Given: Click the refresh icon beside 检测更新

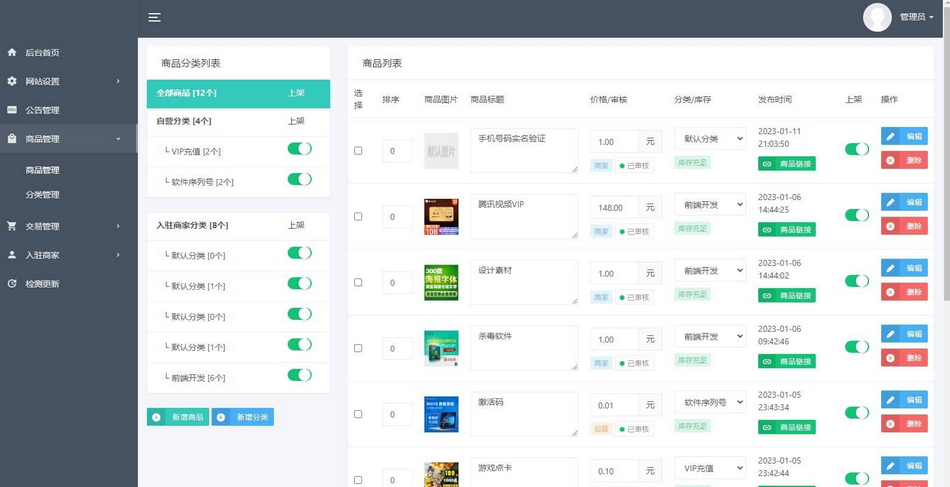Looking at the screenshot, I should tap(12, 283).
